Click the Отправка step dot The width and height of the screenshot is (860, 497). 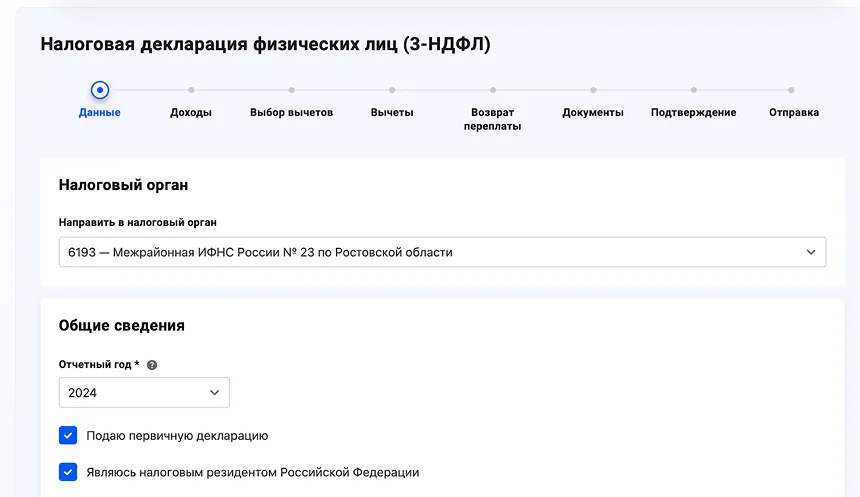(791, 90)
